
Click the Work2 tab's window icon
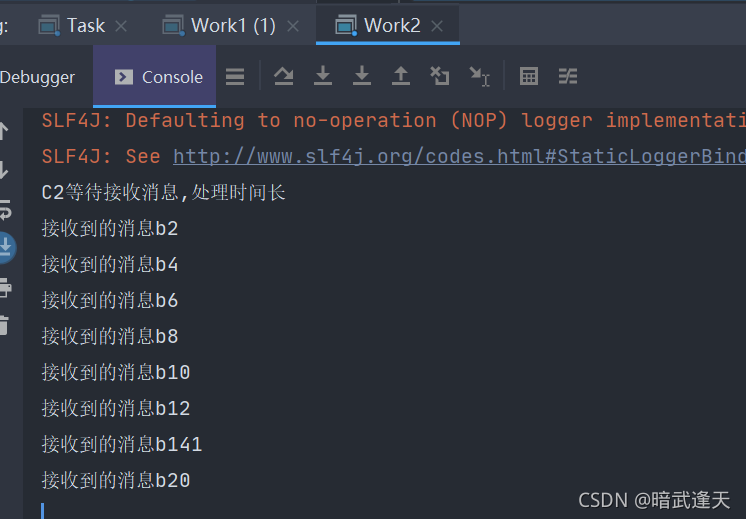coord(346,26)
